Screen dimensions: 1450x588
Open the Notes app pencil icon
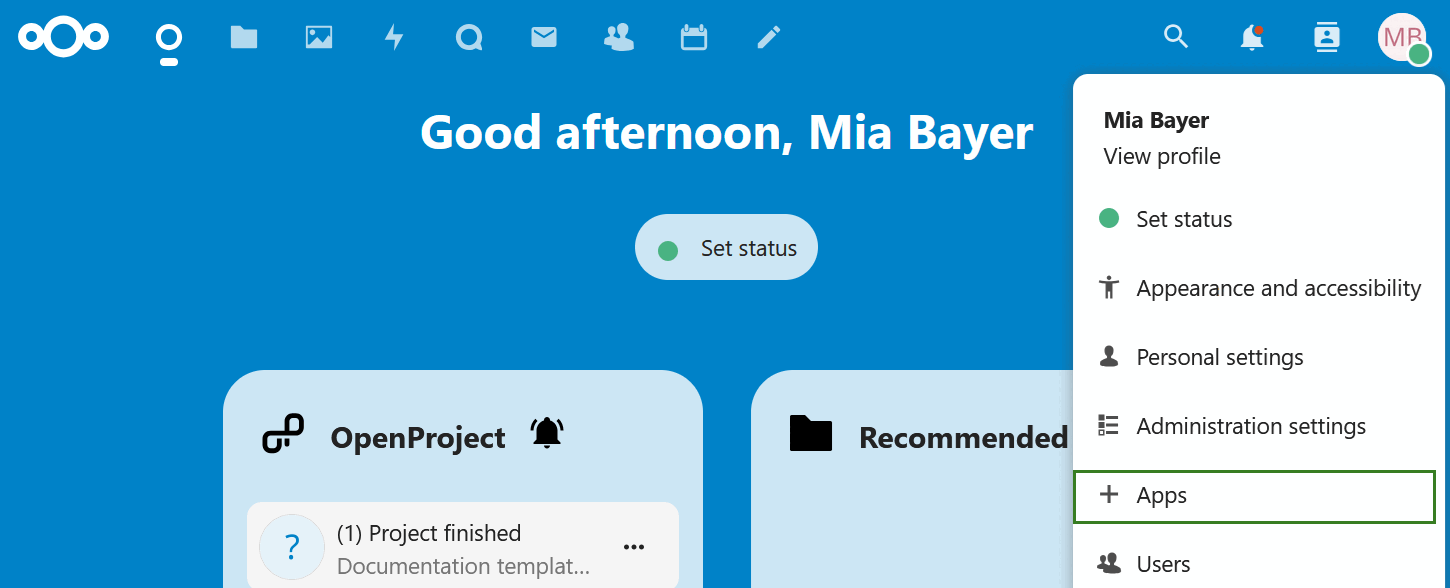click(768, 37)
